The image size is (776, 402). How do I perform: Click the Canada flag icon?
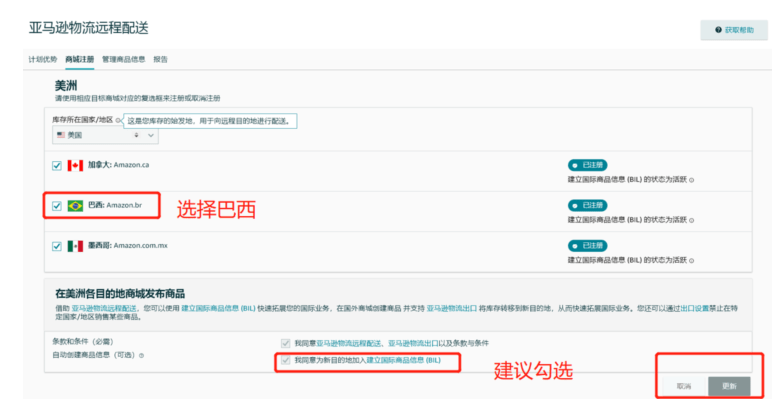coord(75,166)
